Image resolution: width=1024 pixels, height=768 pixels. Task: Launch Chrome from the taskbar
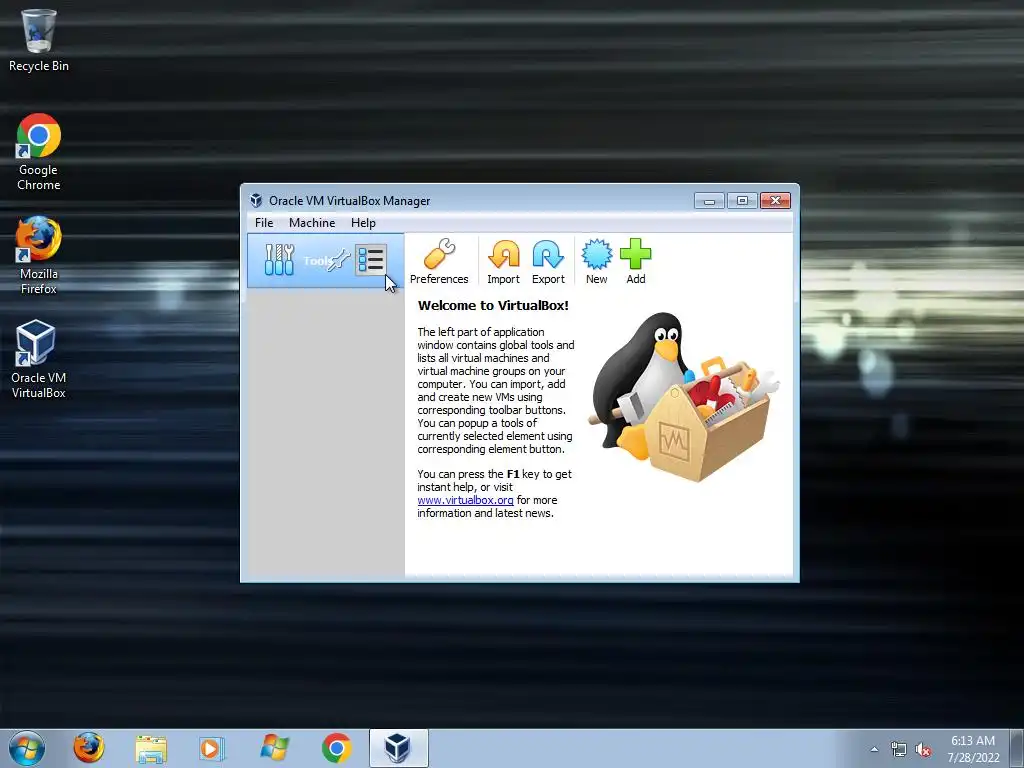point(336,748)
